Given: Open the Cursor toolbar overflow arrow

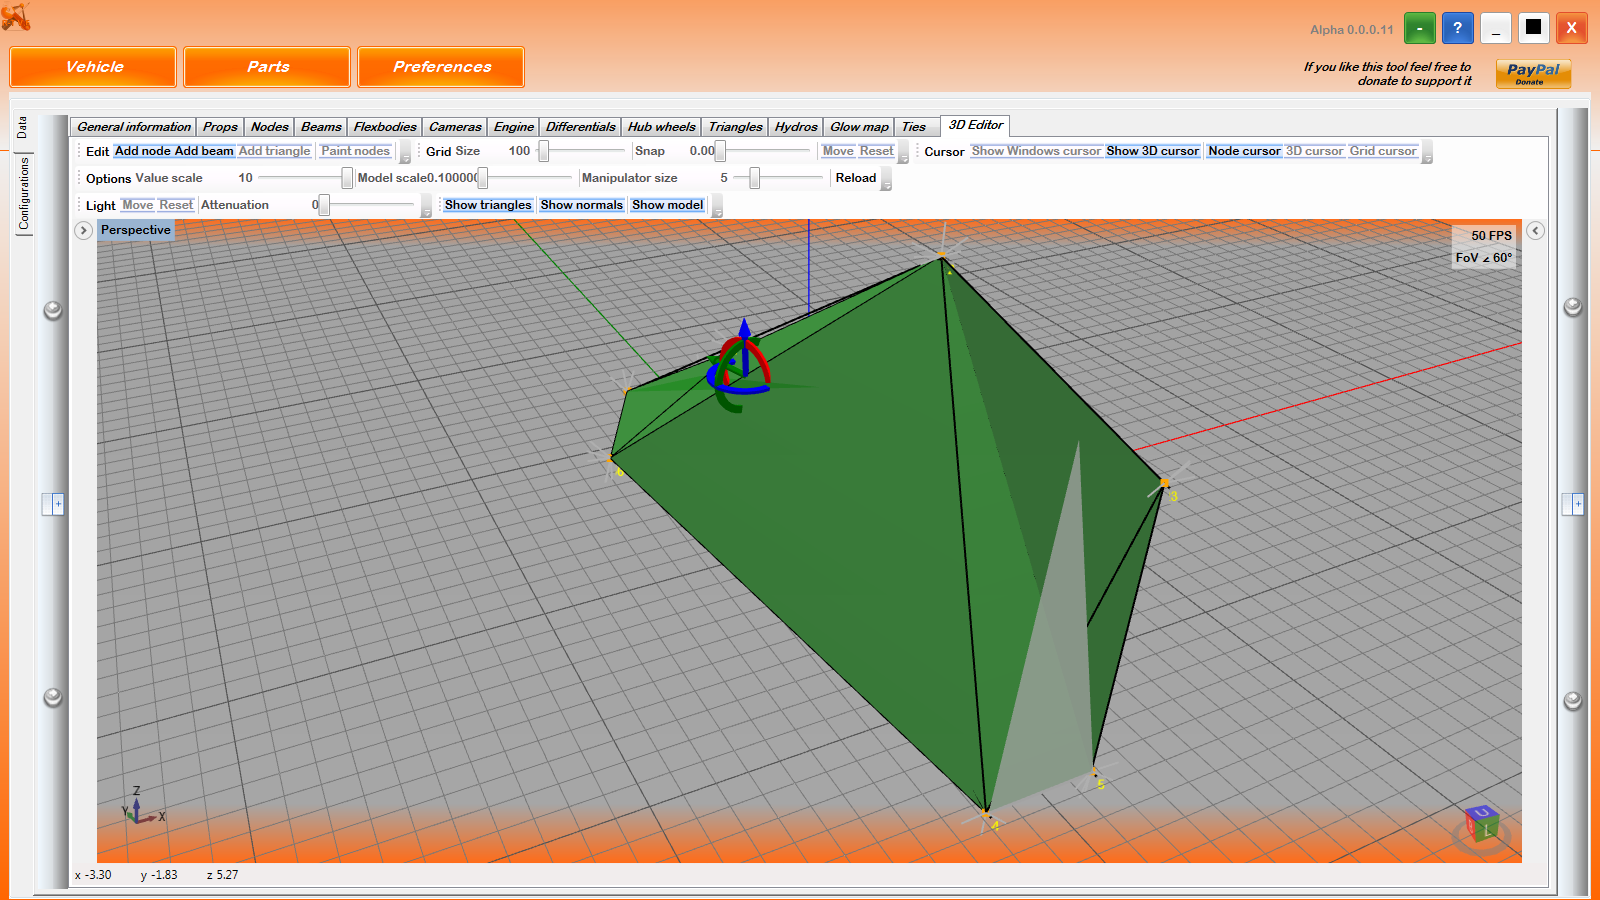Looking at the screenshot, I should [x=1427, y=153].
